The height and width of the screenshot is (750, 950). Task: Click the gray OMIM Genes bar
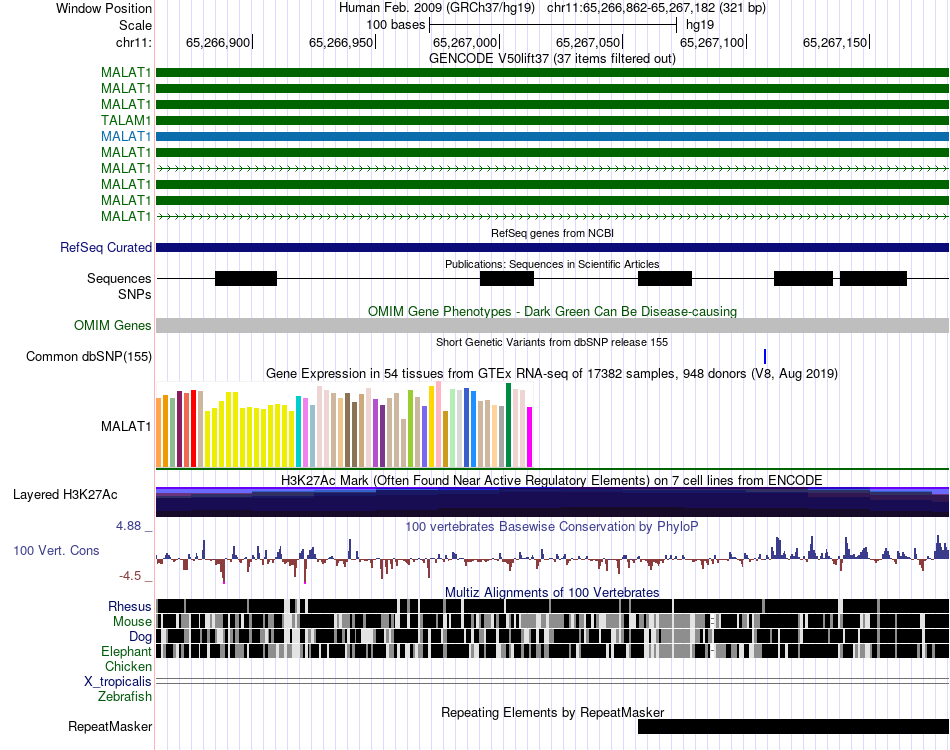[553, 325]
